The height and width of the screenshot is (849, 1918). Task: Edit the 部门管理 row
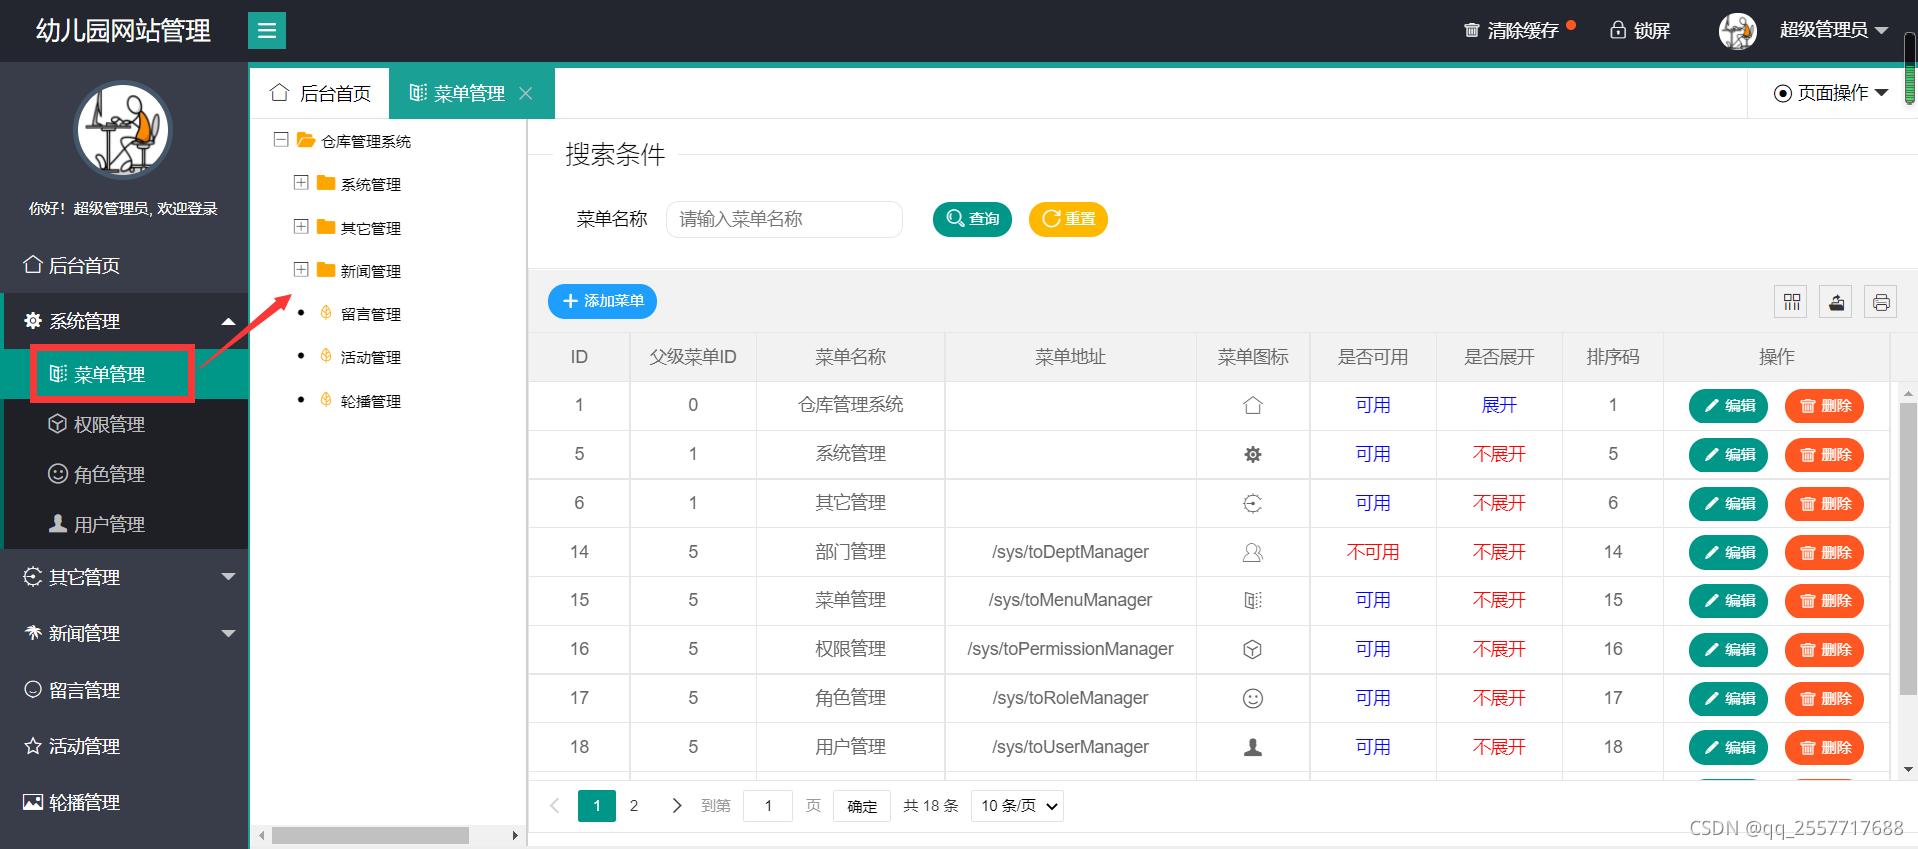point(1729,553)
